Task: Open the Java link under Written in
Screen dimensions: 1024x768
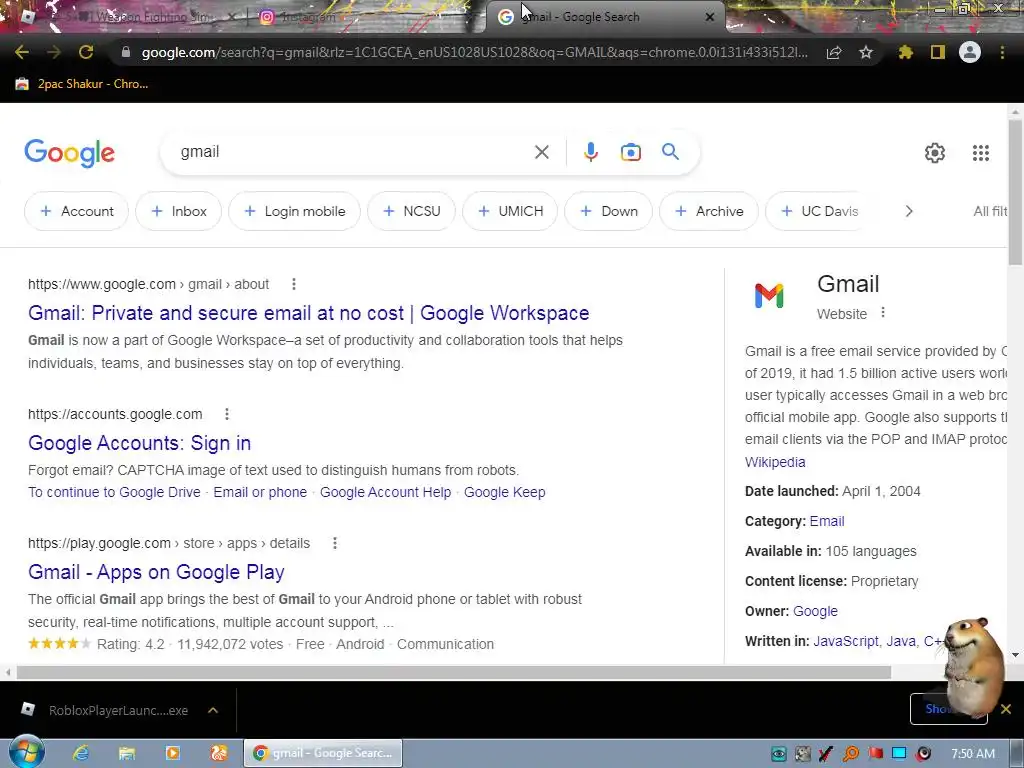Action: [901, 641]
